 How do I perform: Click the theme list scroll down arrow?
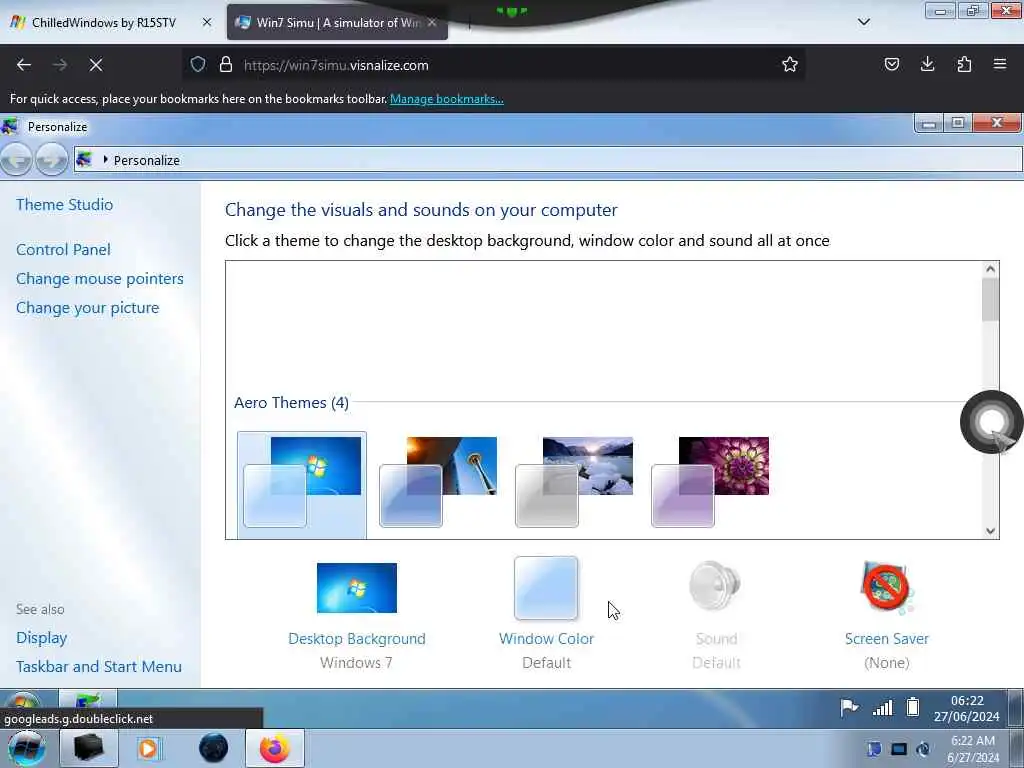(x=990, y=531)
